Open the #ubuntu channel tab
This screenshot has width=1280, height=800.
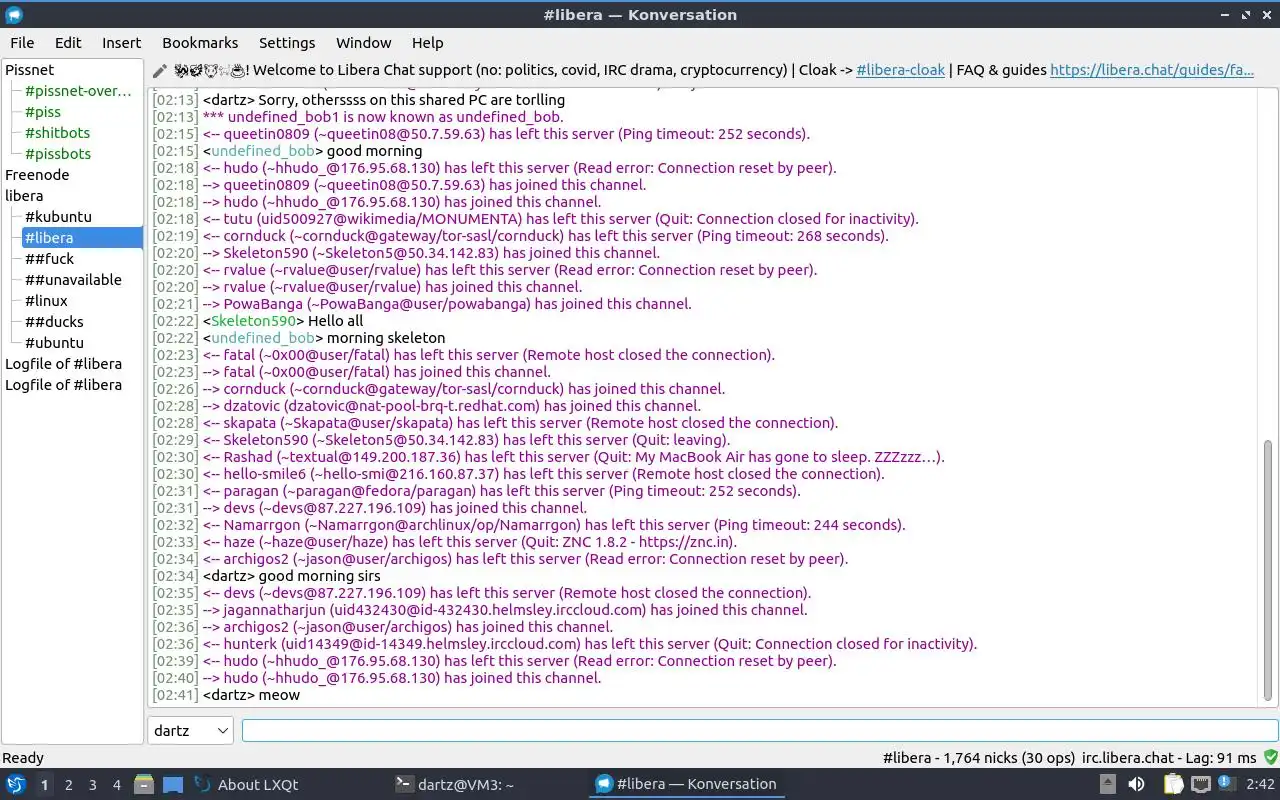click(54, 343)
